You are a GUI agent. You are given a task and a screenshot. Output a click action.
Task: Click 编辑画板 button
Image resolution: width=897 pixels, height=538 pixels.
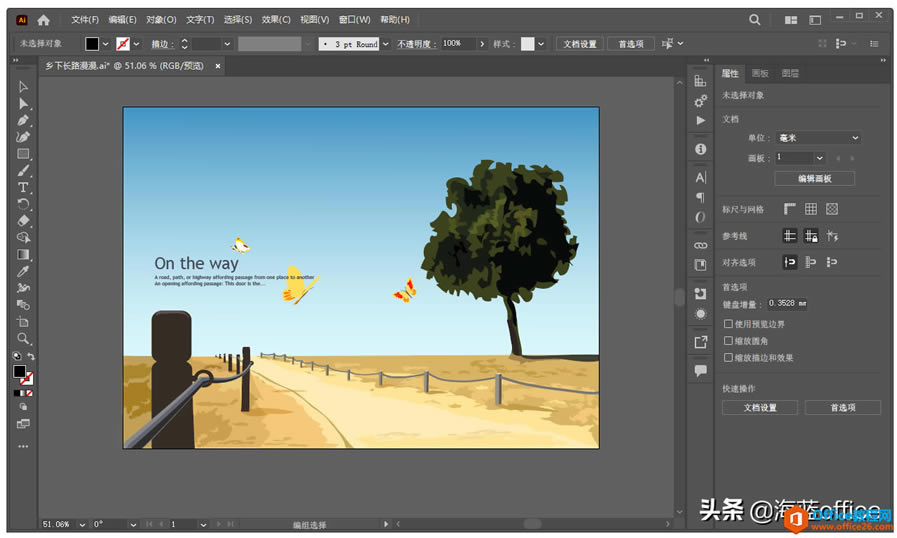(815, 179)
